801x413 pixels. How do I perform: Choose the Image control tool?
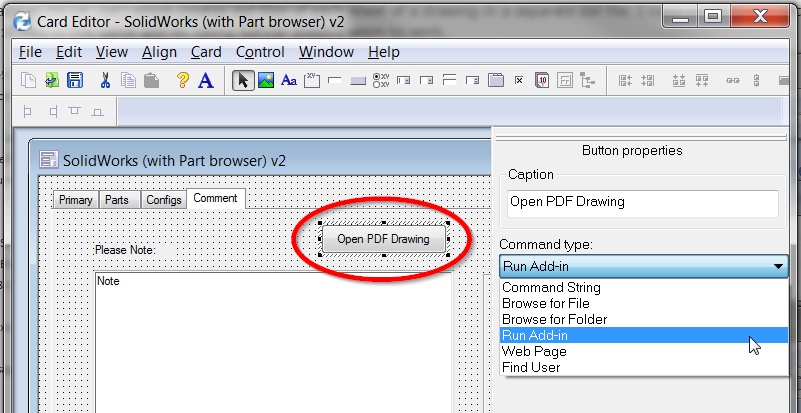coord(266,80)
